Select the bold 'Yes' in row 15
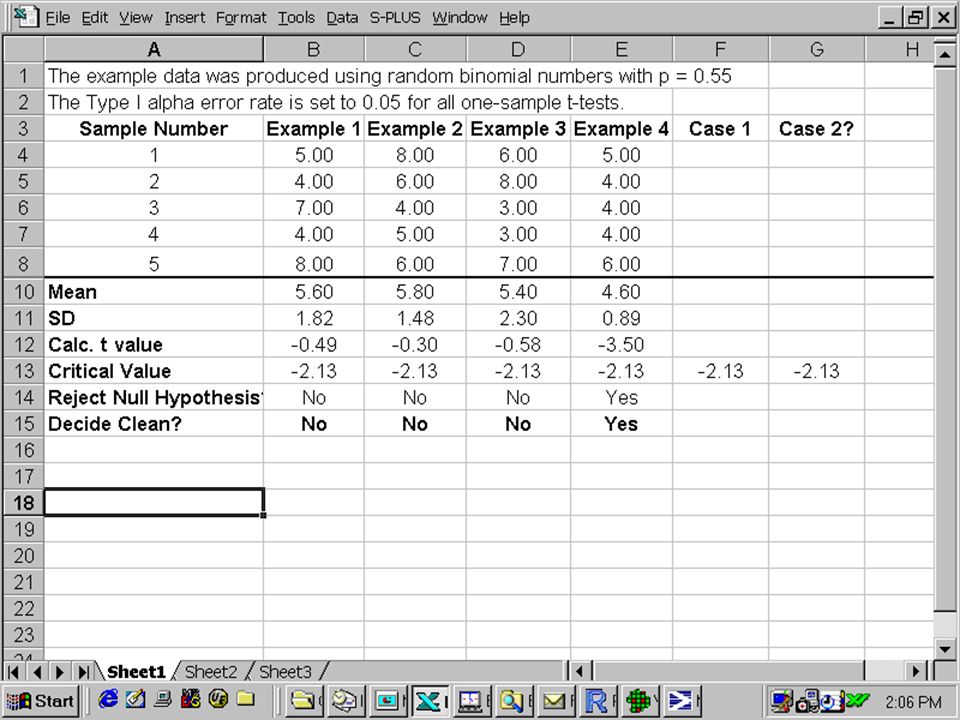 621,424
